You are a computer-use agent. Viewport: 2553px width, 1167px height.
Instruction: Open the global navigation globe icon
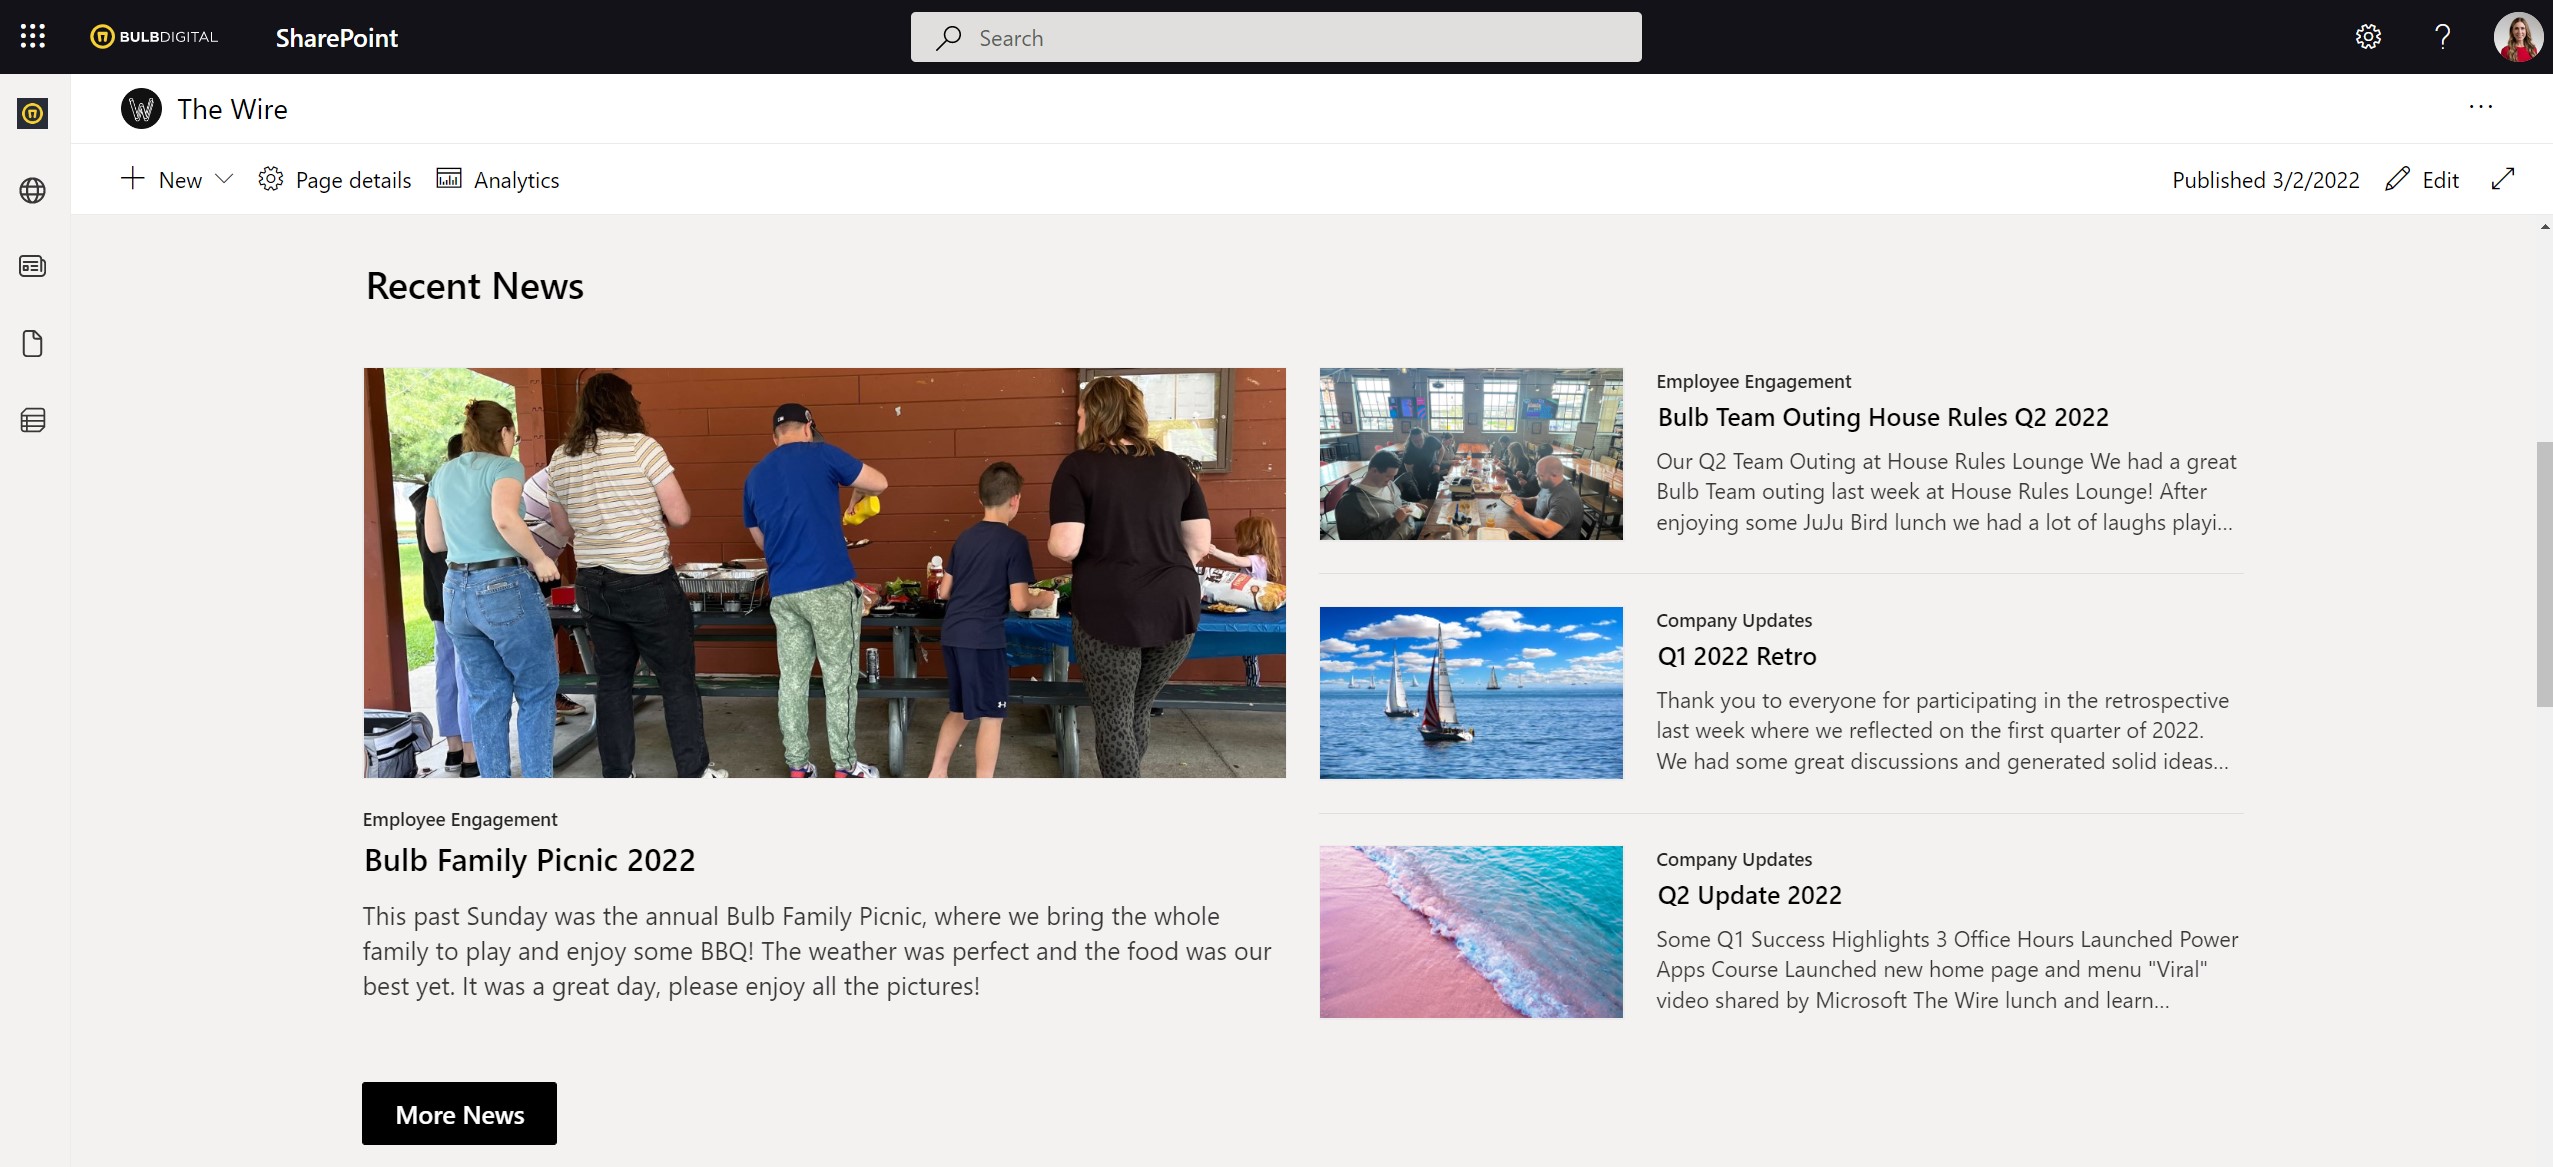[33, 190]
